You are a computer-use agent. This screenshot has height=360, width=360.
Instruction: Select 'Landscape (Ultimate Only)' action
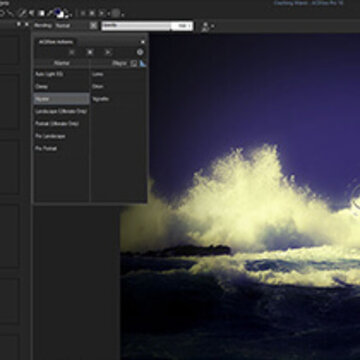(62, 111)
